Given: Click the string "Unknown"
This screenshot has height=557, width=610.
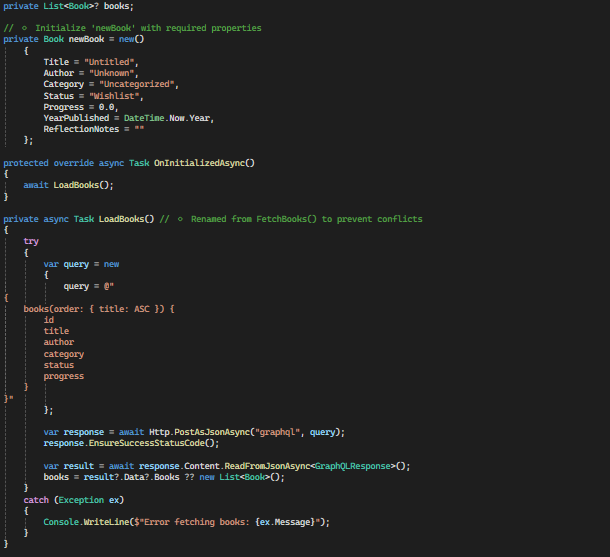Looking at the screenshot, I should click(x=112, y=73).
